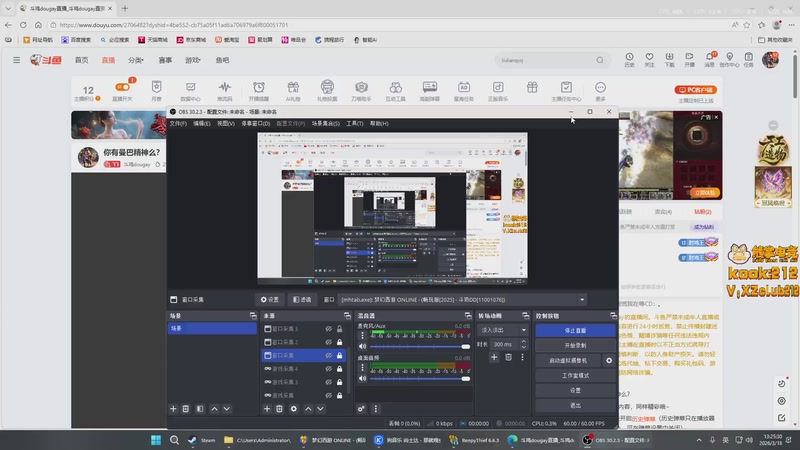Undock the Audio Mixer panel via float icon
This screenshot has width=800, height=450.
(x=468, y=316)
